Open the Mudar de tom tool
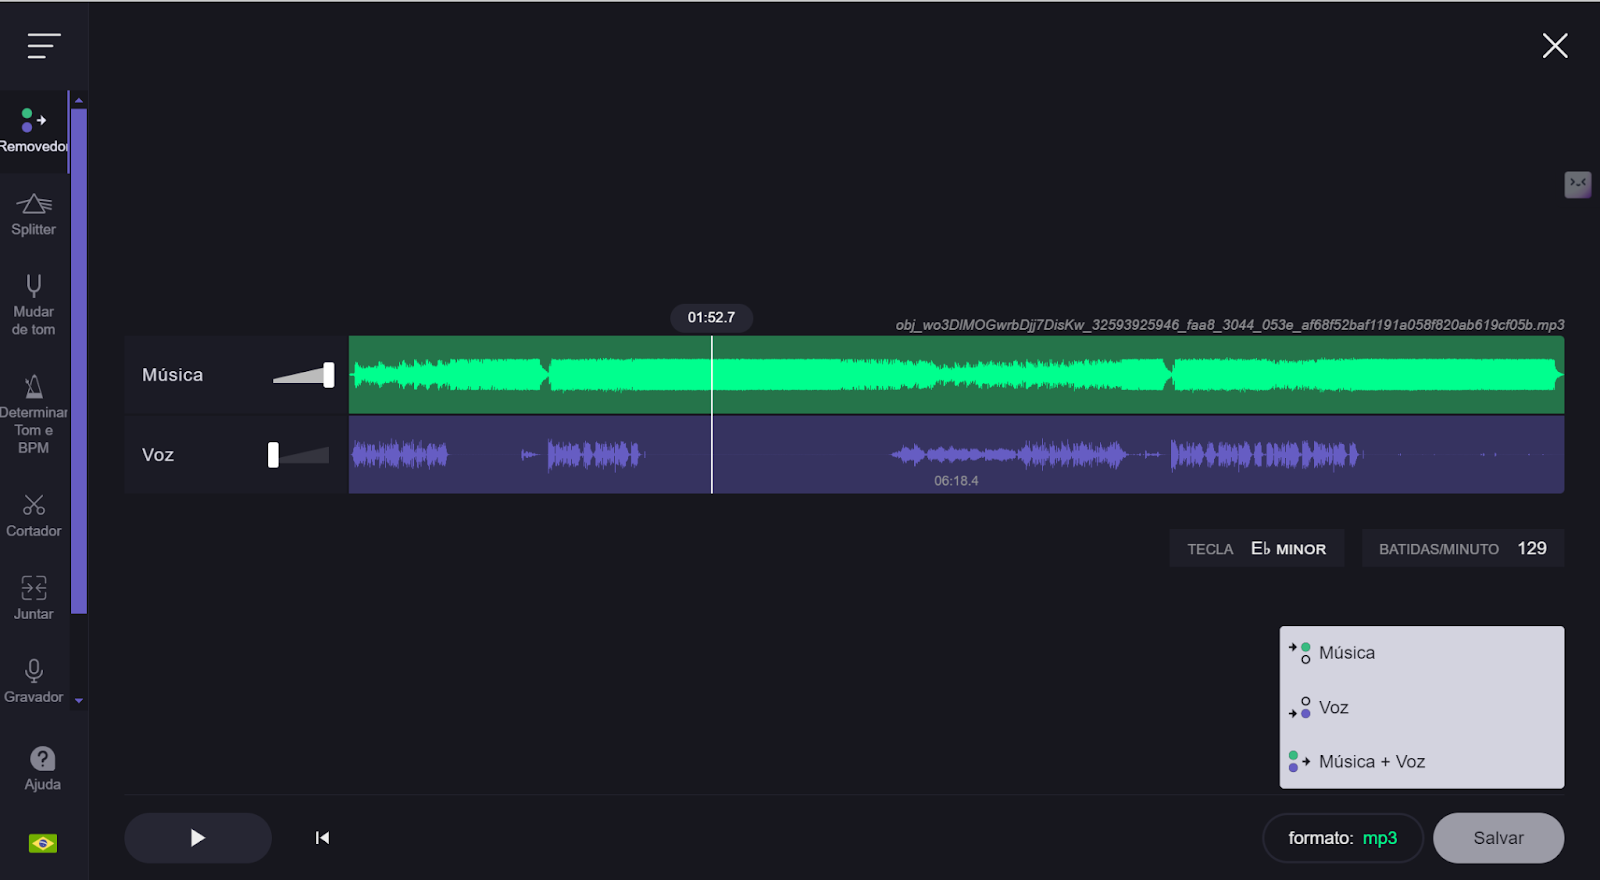This screenshot has height=880, width=1600. coord(34,305)
